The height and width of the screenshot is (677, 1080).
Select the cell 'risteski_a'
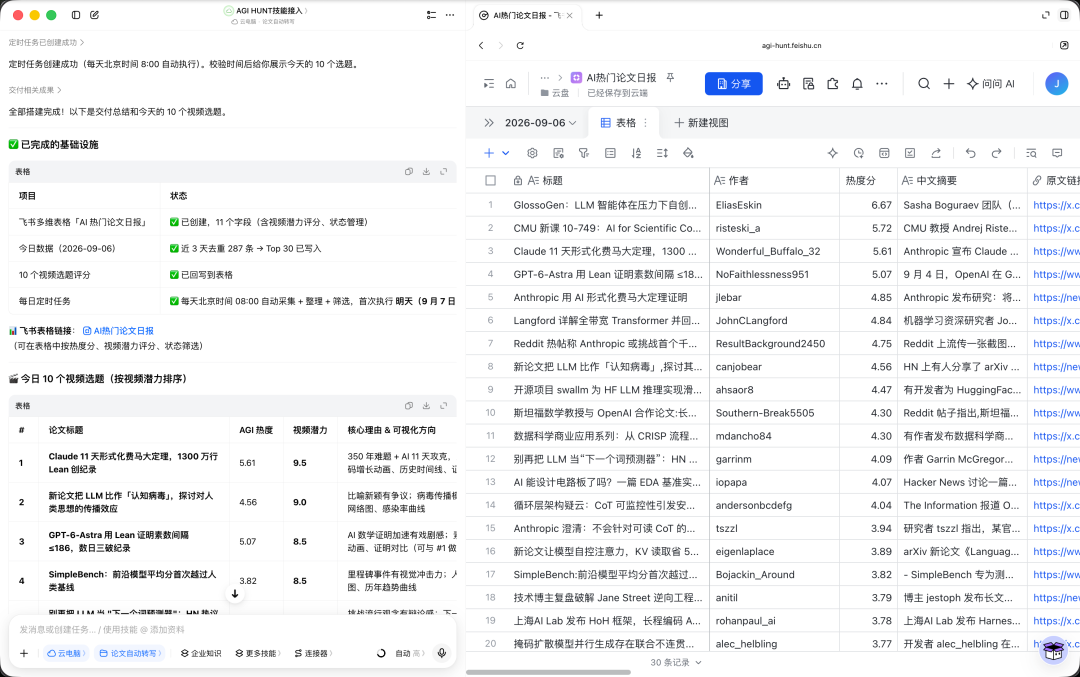click(x=774, y=228)
